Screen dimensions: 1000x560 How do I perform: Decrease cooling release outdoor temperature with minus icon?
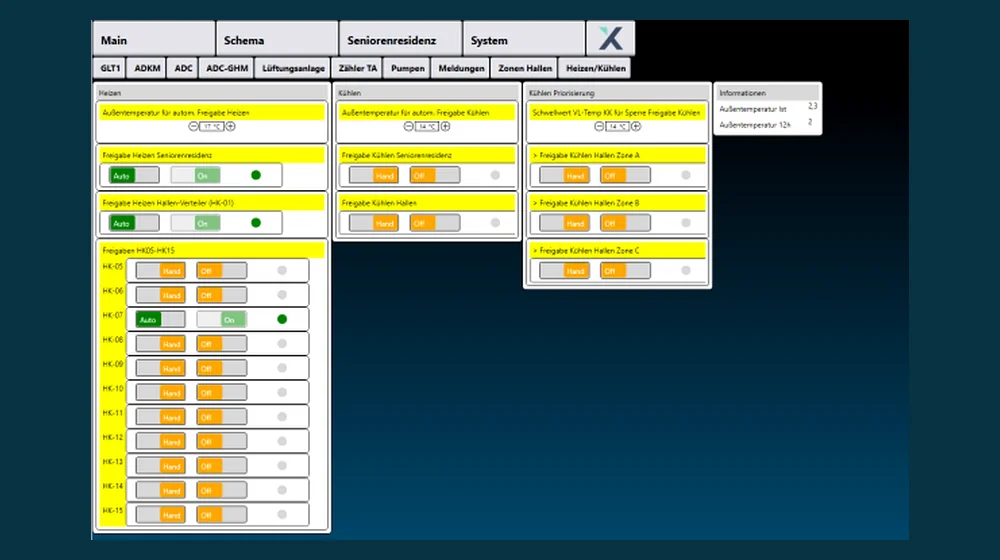coord(408,126)
